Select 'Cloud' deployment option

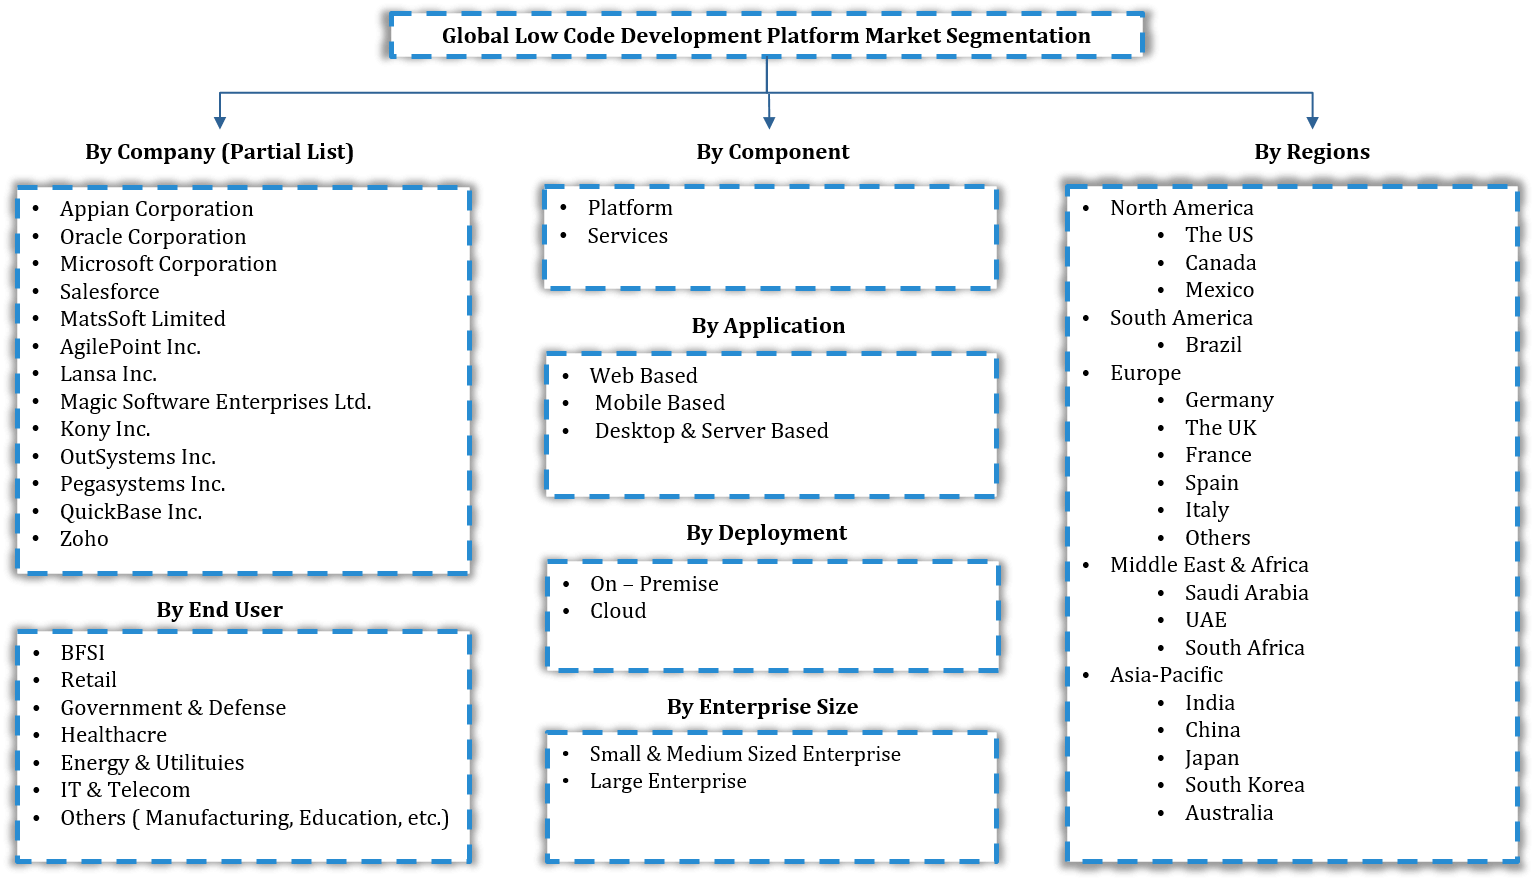pos(618,611)
